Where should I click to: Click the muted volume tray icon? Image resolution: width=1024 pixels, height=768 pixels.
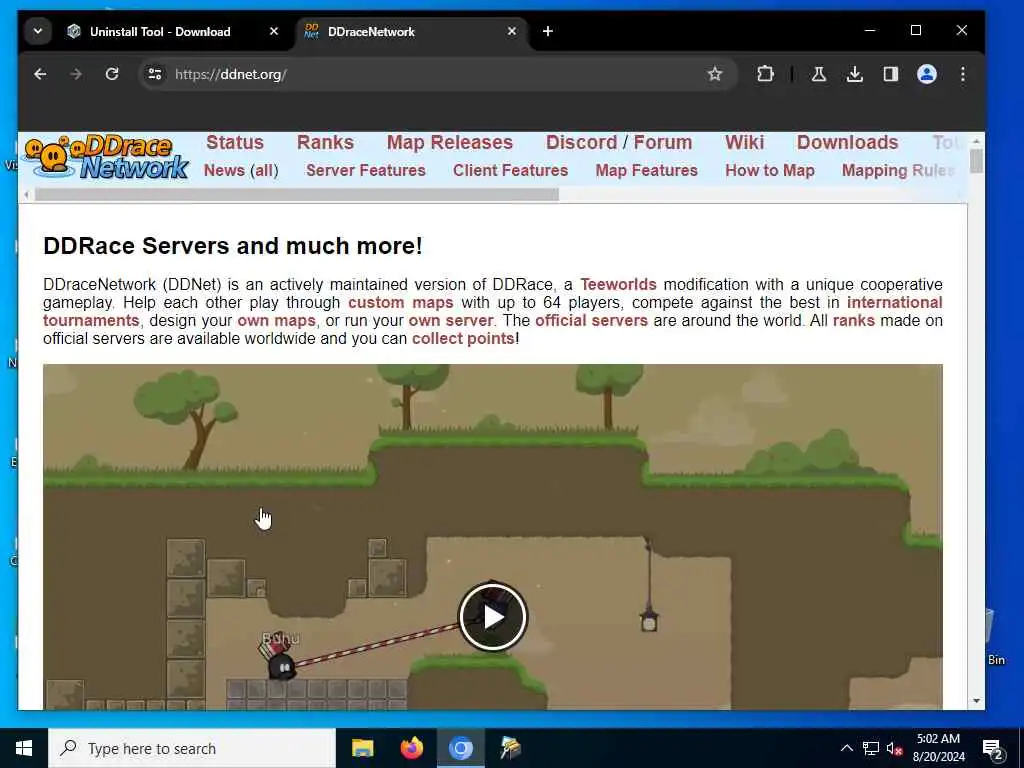click(895, 749)
